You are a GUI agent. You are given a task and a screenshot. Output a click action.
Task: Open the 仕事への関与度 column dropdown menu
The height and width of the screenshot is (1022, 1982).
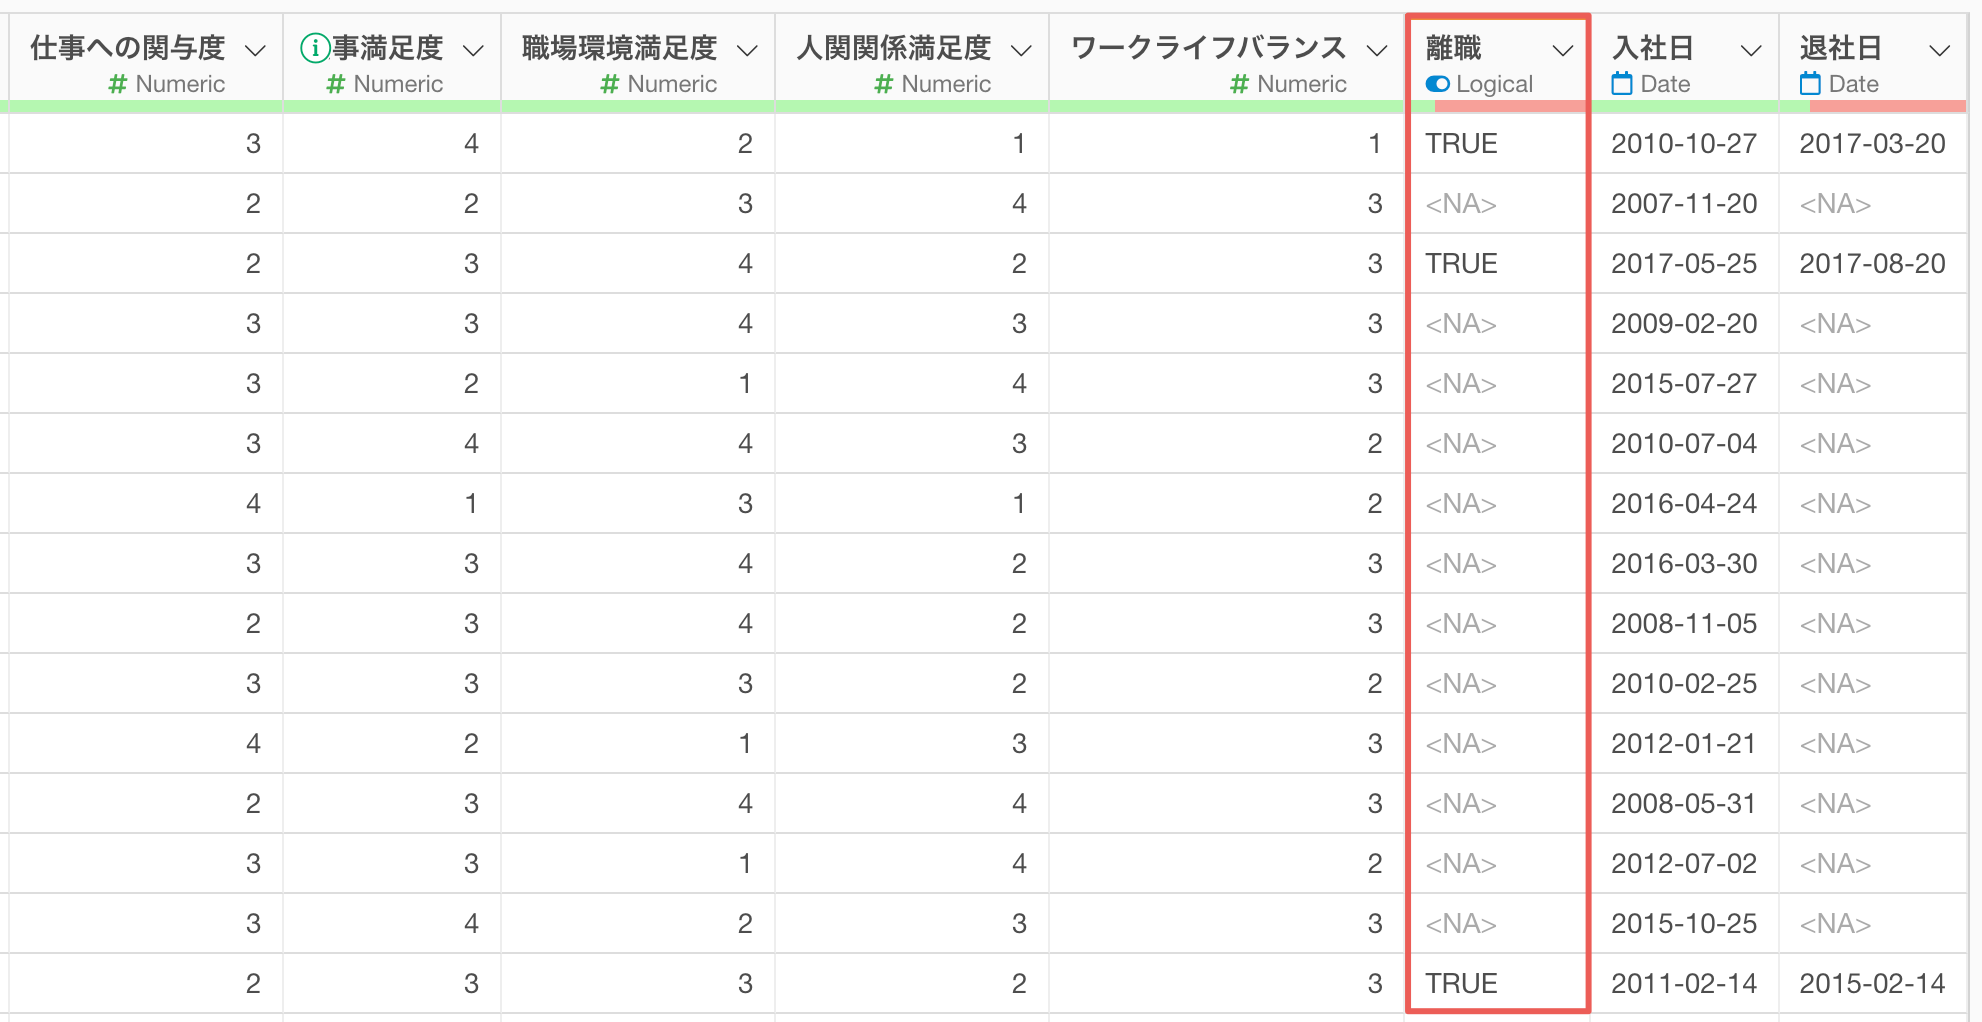tap(256, 50)
